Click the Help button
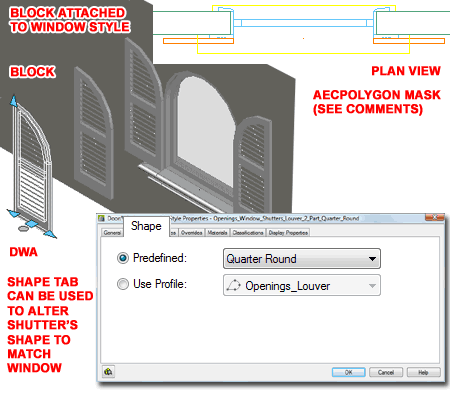450x396 pixels. pos(423,372)
